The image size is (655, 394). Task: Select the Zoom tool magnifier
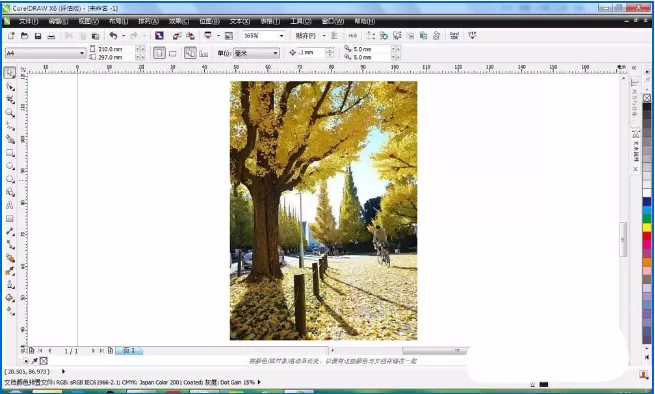point(10,113)
